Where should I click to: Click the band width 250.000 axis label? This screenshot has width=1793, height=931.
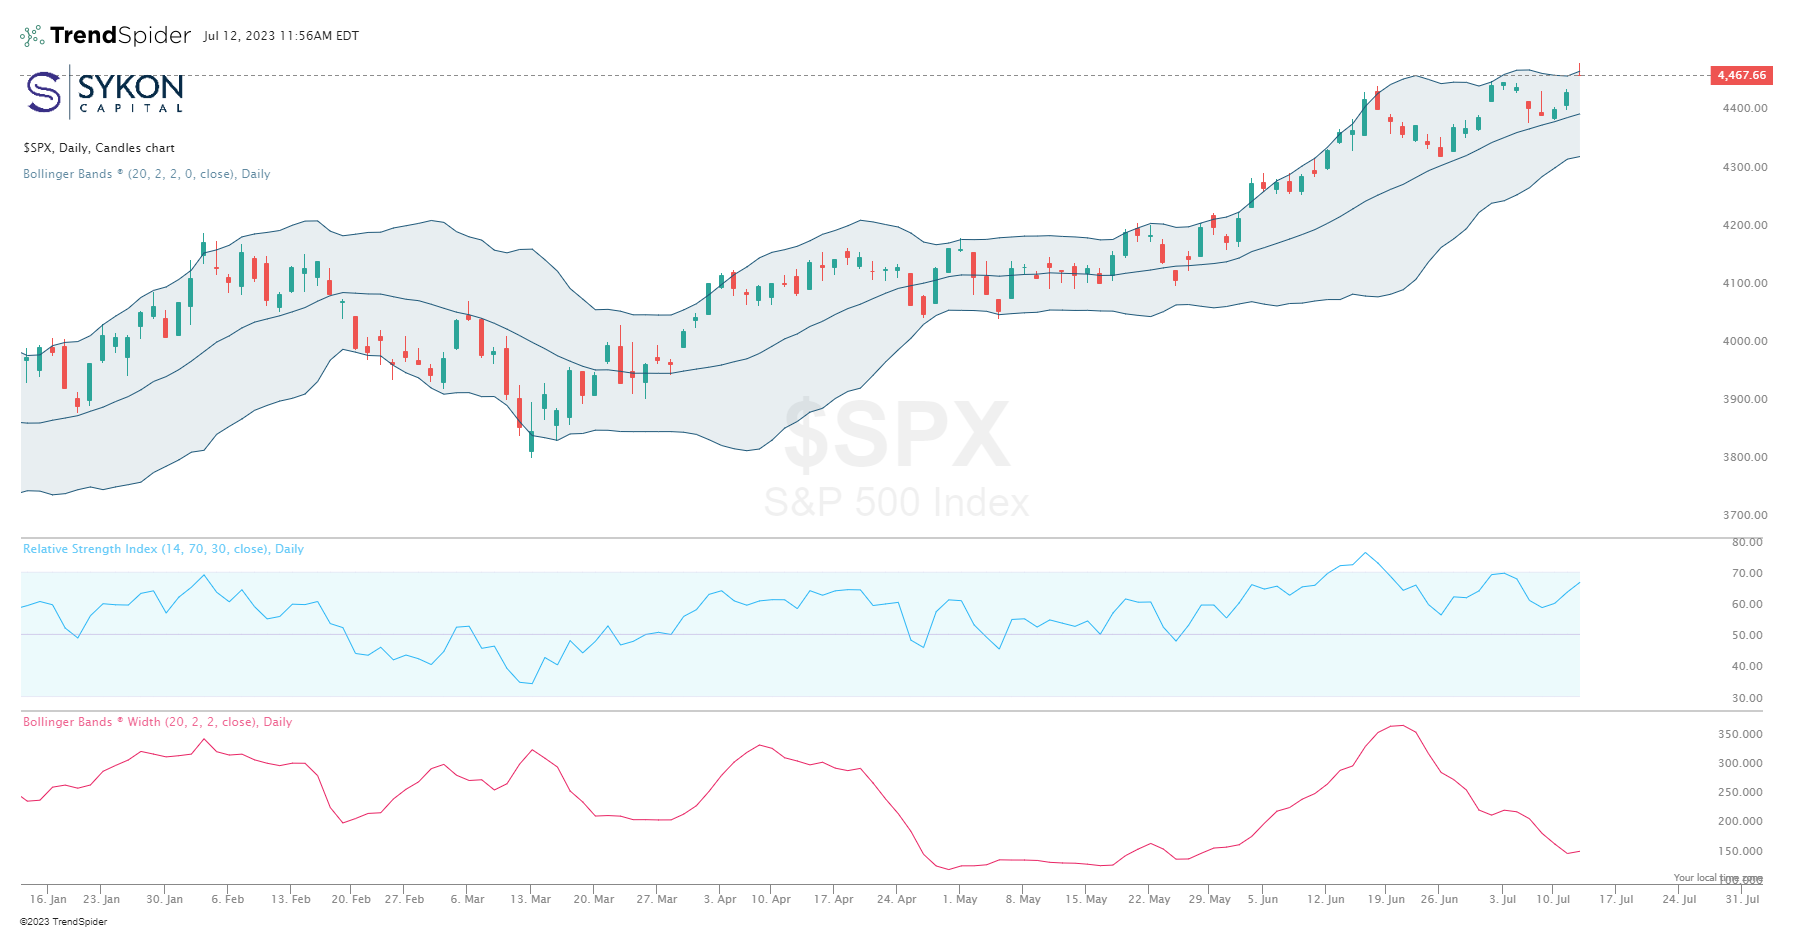1740,792
